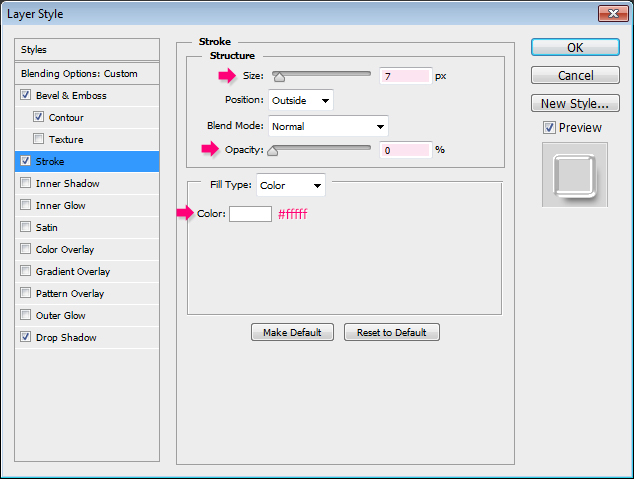The image size is (634, 479).
Task: Uncheck the Contour checkbox
Action: pyautogui.click(x=38, y=117)
